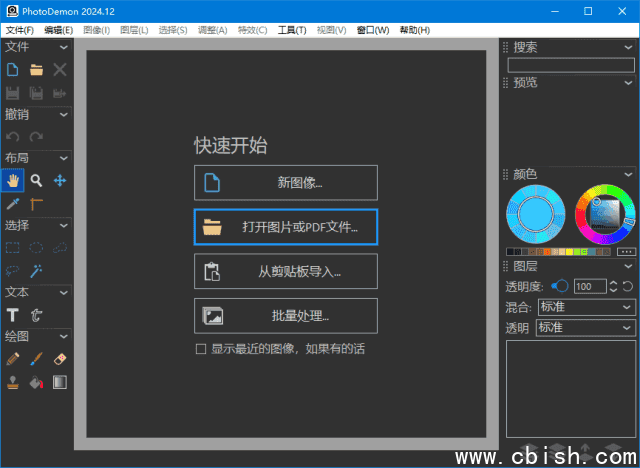Collapse the 选择 panel chevron

pos(64,225)
